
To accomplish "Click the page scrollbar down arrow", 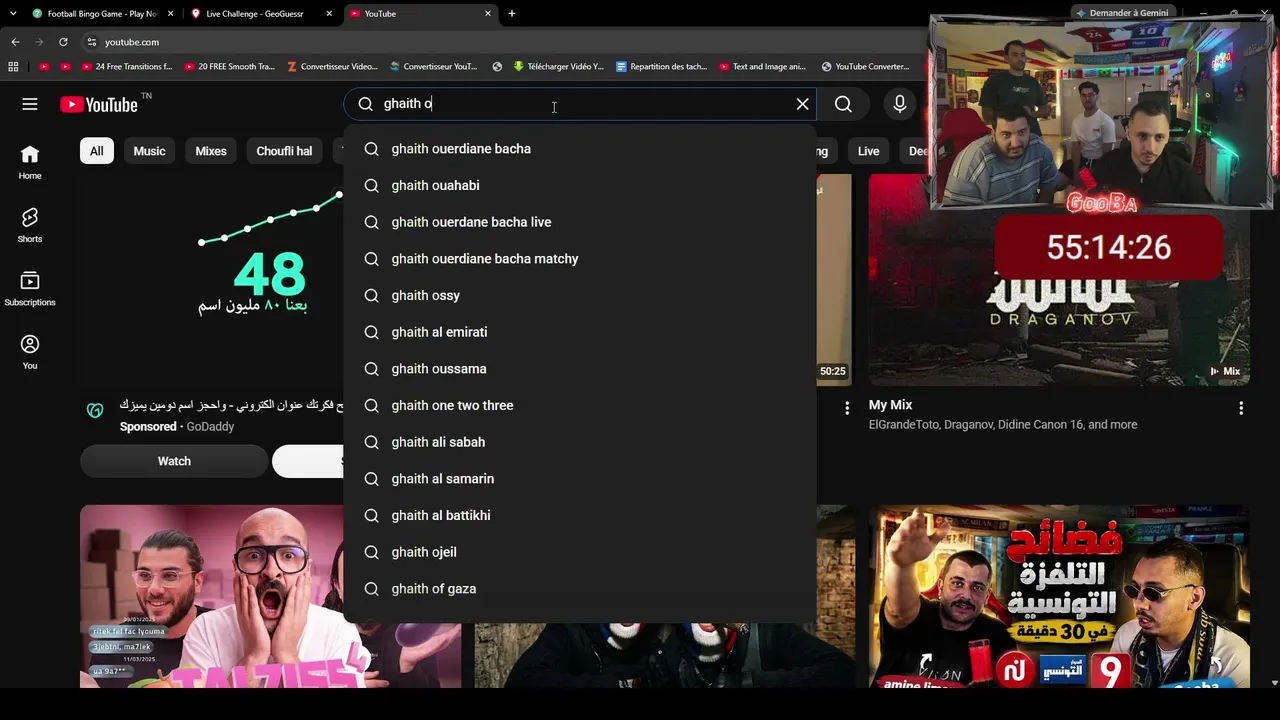I will click(1274, 683).
